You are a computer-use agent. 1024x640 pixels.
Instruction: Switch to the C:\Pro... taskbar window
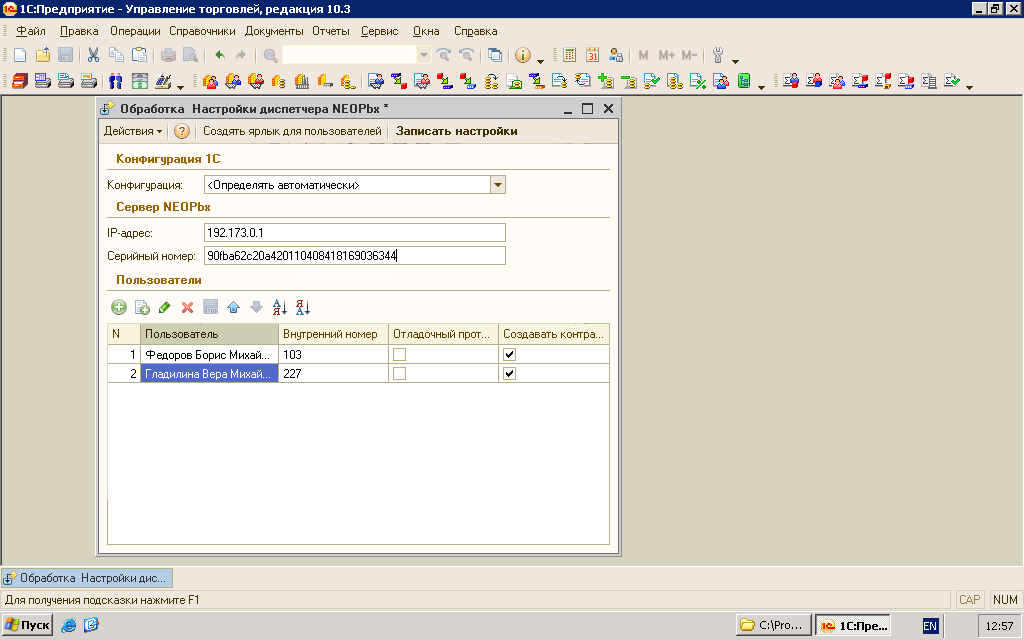(773, 625)
